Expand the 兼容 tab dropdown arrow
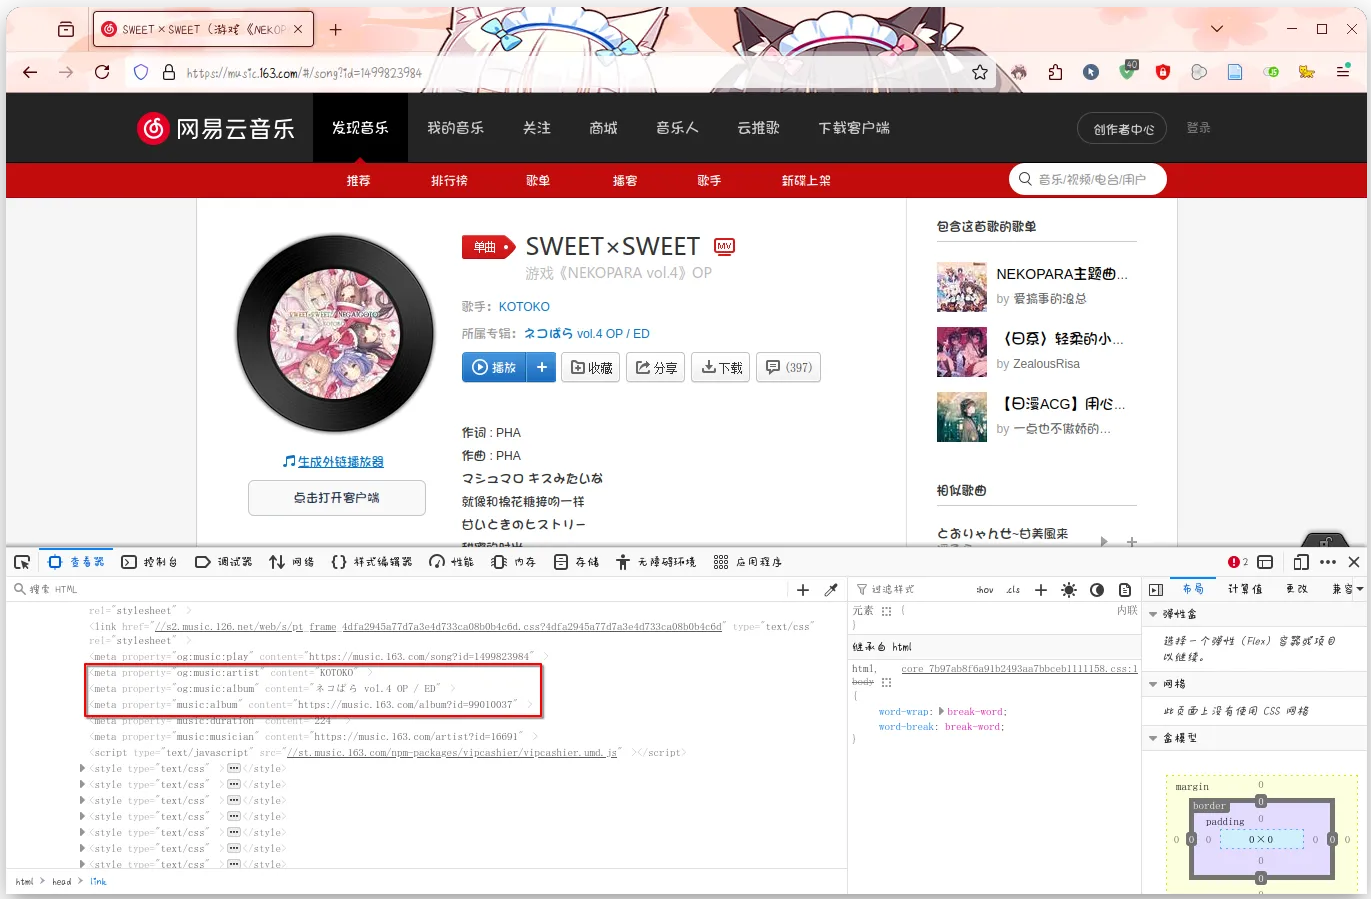Viewport: 1371px width, 899px height. [x=1361, y=589]
